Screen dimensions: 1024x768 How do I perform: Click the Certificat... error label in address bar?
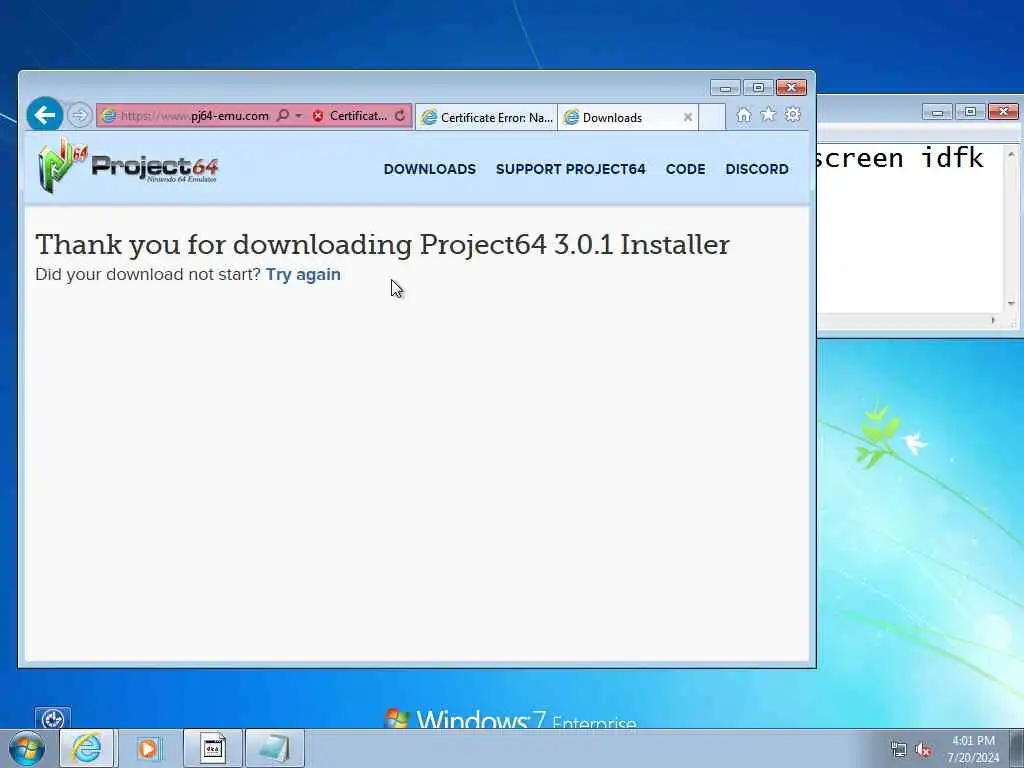point(358,116)
